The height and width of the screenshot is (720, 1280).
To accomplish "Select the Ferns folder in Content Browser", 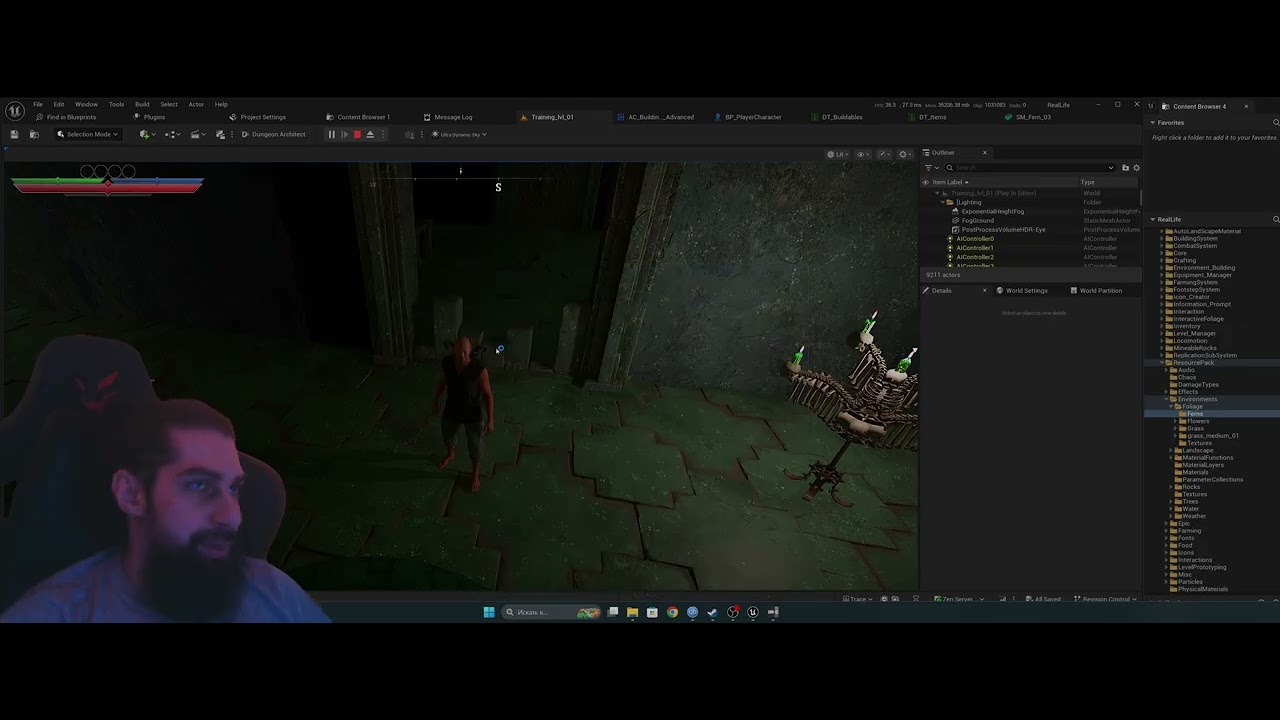I will pyautogui.click(x=1195, y=414).
